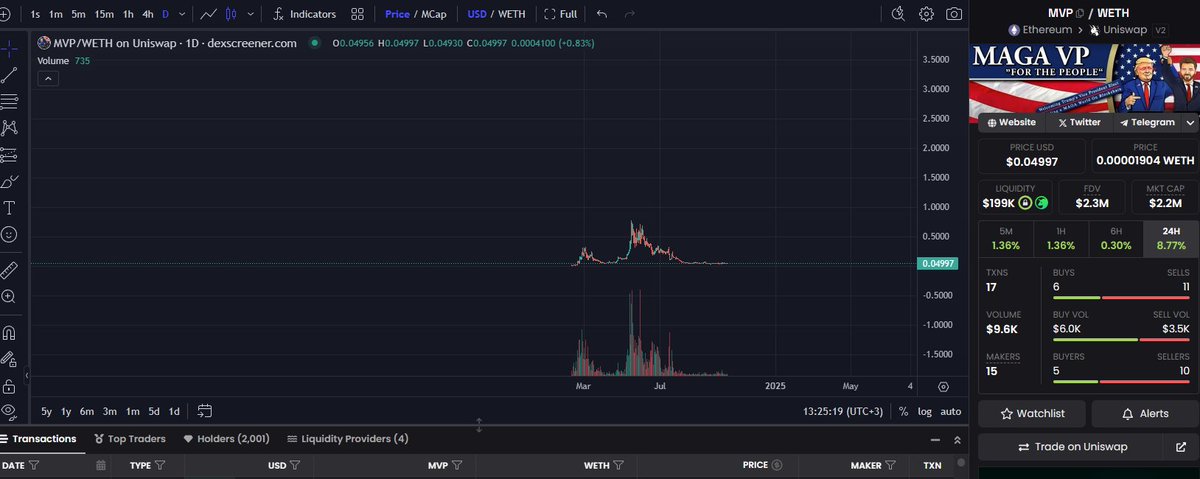Take a chart snapshot with camera icon

pos(955,14)
